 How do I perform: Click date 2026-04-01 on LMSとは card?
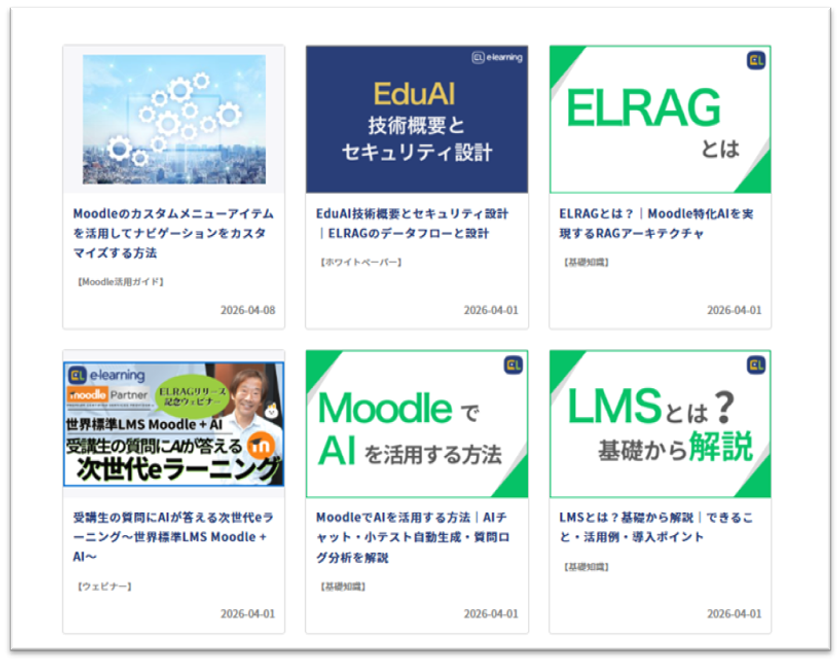734,614
